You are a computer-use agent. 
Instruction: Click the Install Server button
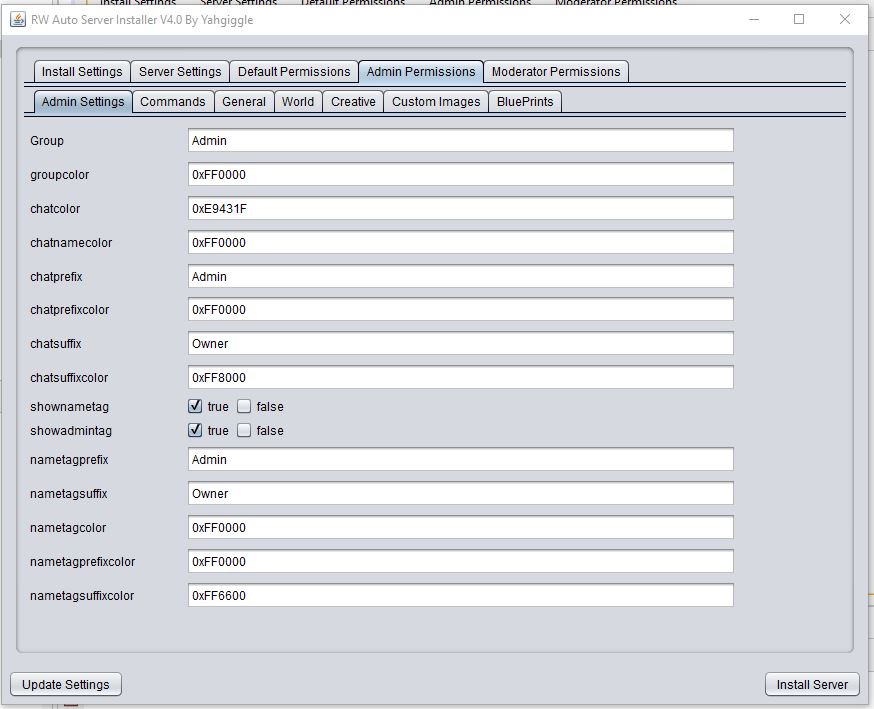tap(812, 684)
